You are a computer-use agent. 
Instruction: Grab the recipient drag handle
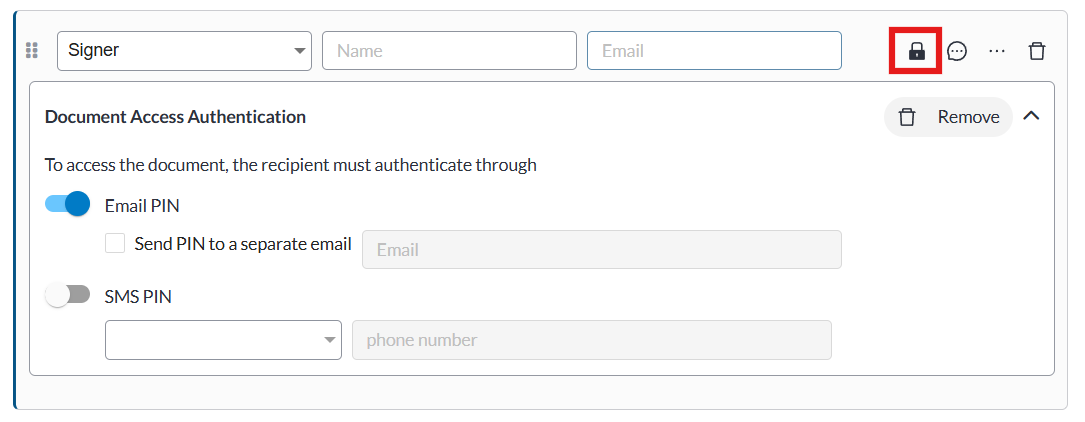click(x=31, y=51)
